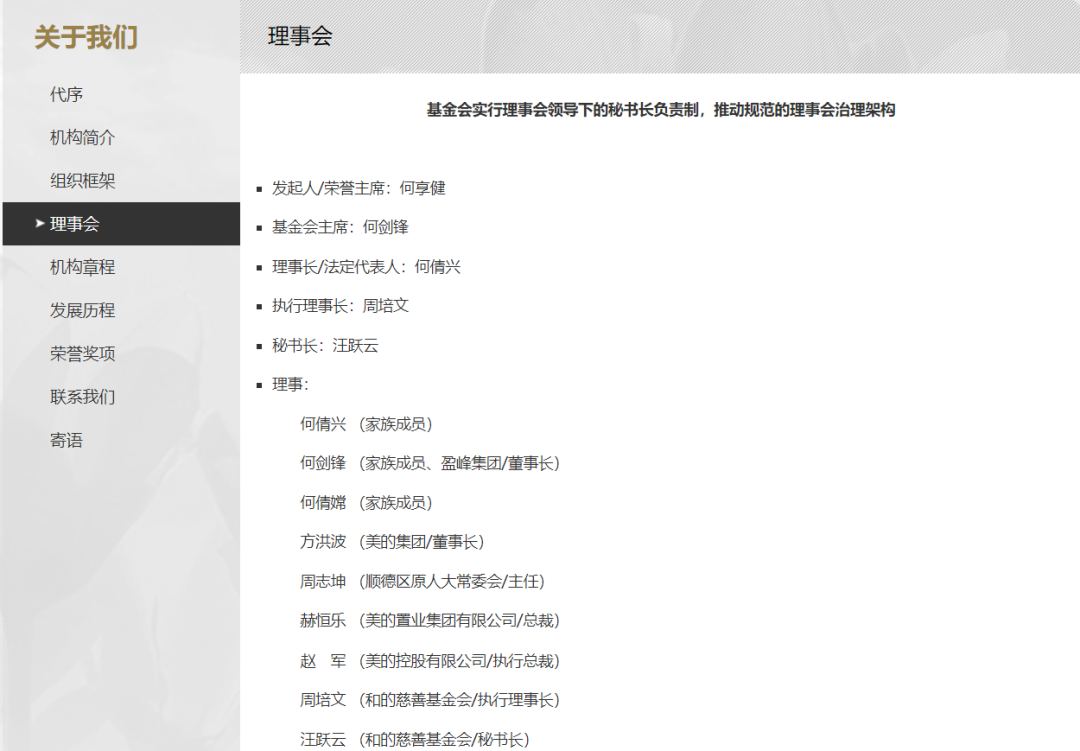Click the bold headline about 秘书长负责制

pos(661,110)
